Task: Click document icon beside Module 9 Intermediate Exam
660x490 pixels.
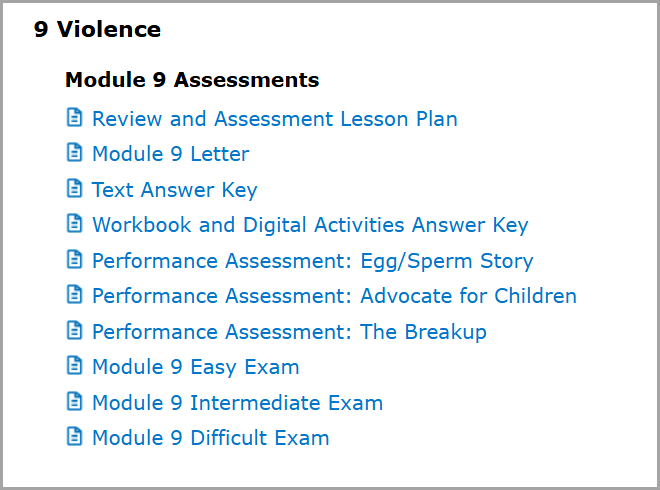Action: point(75,402)
